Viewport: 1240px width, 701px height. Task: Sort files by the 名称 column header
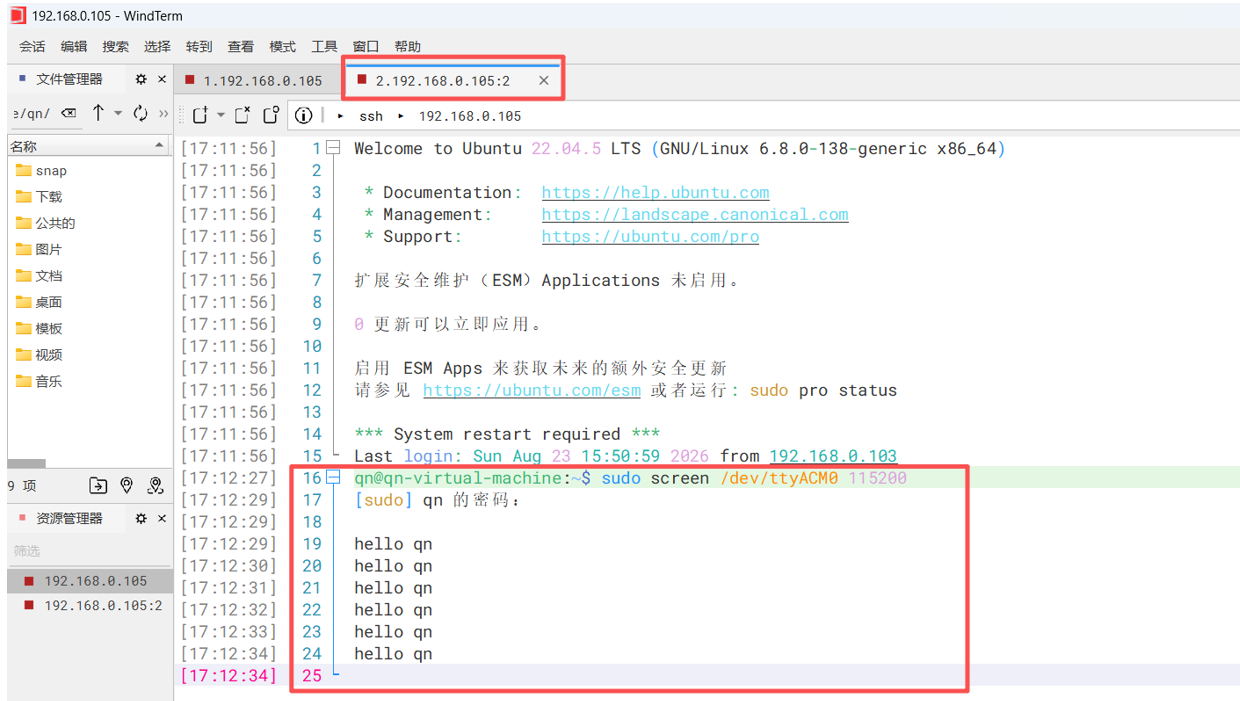pos(88,146)
